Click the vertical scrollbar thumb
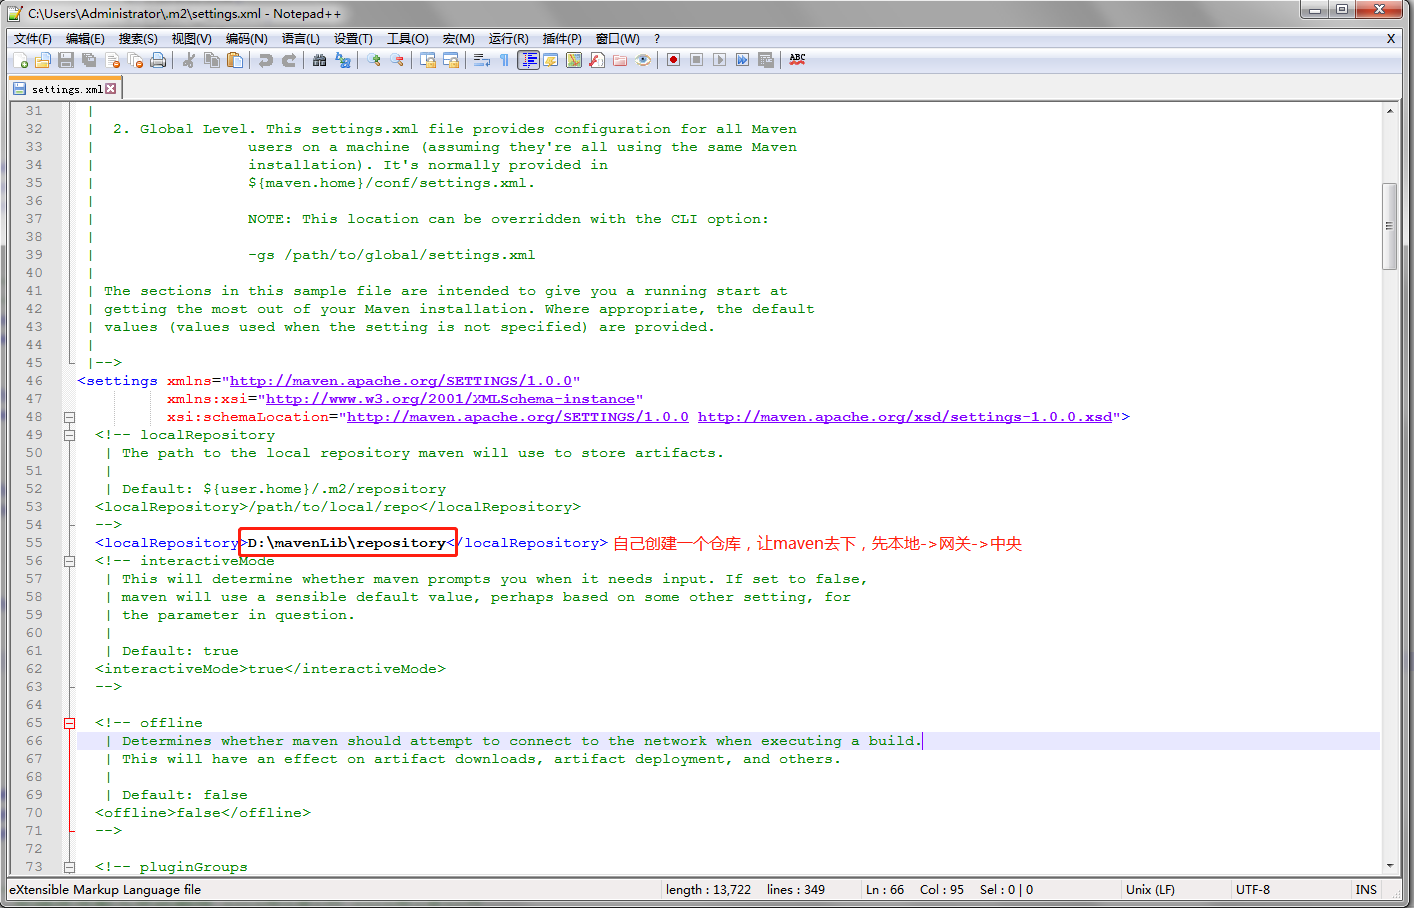The image size is (1414, 908). (1389, 226)
